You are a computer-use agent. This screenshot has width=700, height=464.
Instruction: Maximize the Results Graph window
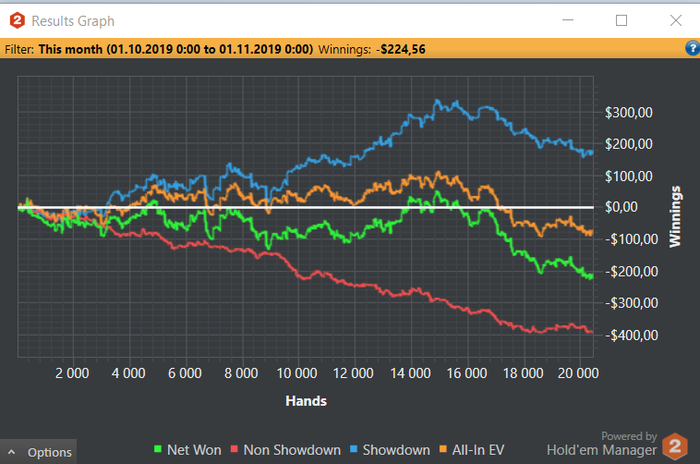pyautogui.click(x=621, y=21)
